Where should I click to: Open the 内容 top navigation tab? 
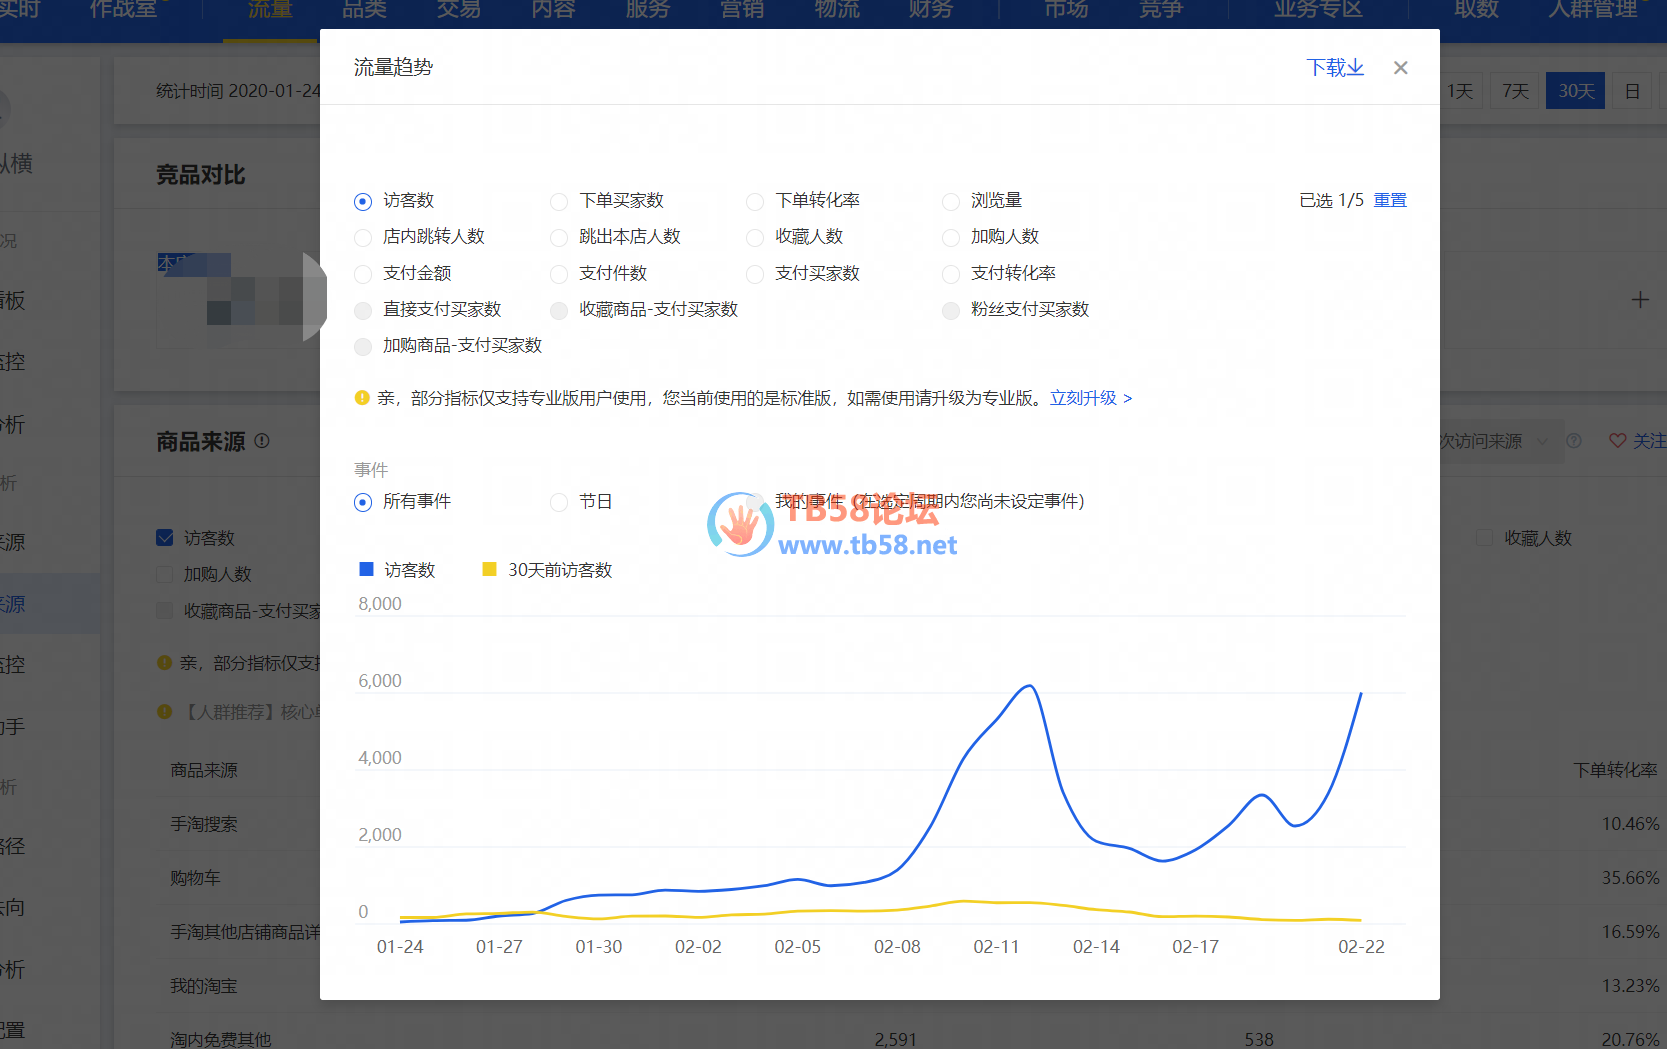pos(553,10)
